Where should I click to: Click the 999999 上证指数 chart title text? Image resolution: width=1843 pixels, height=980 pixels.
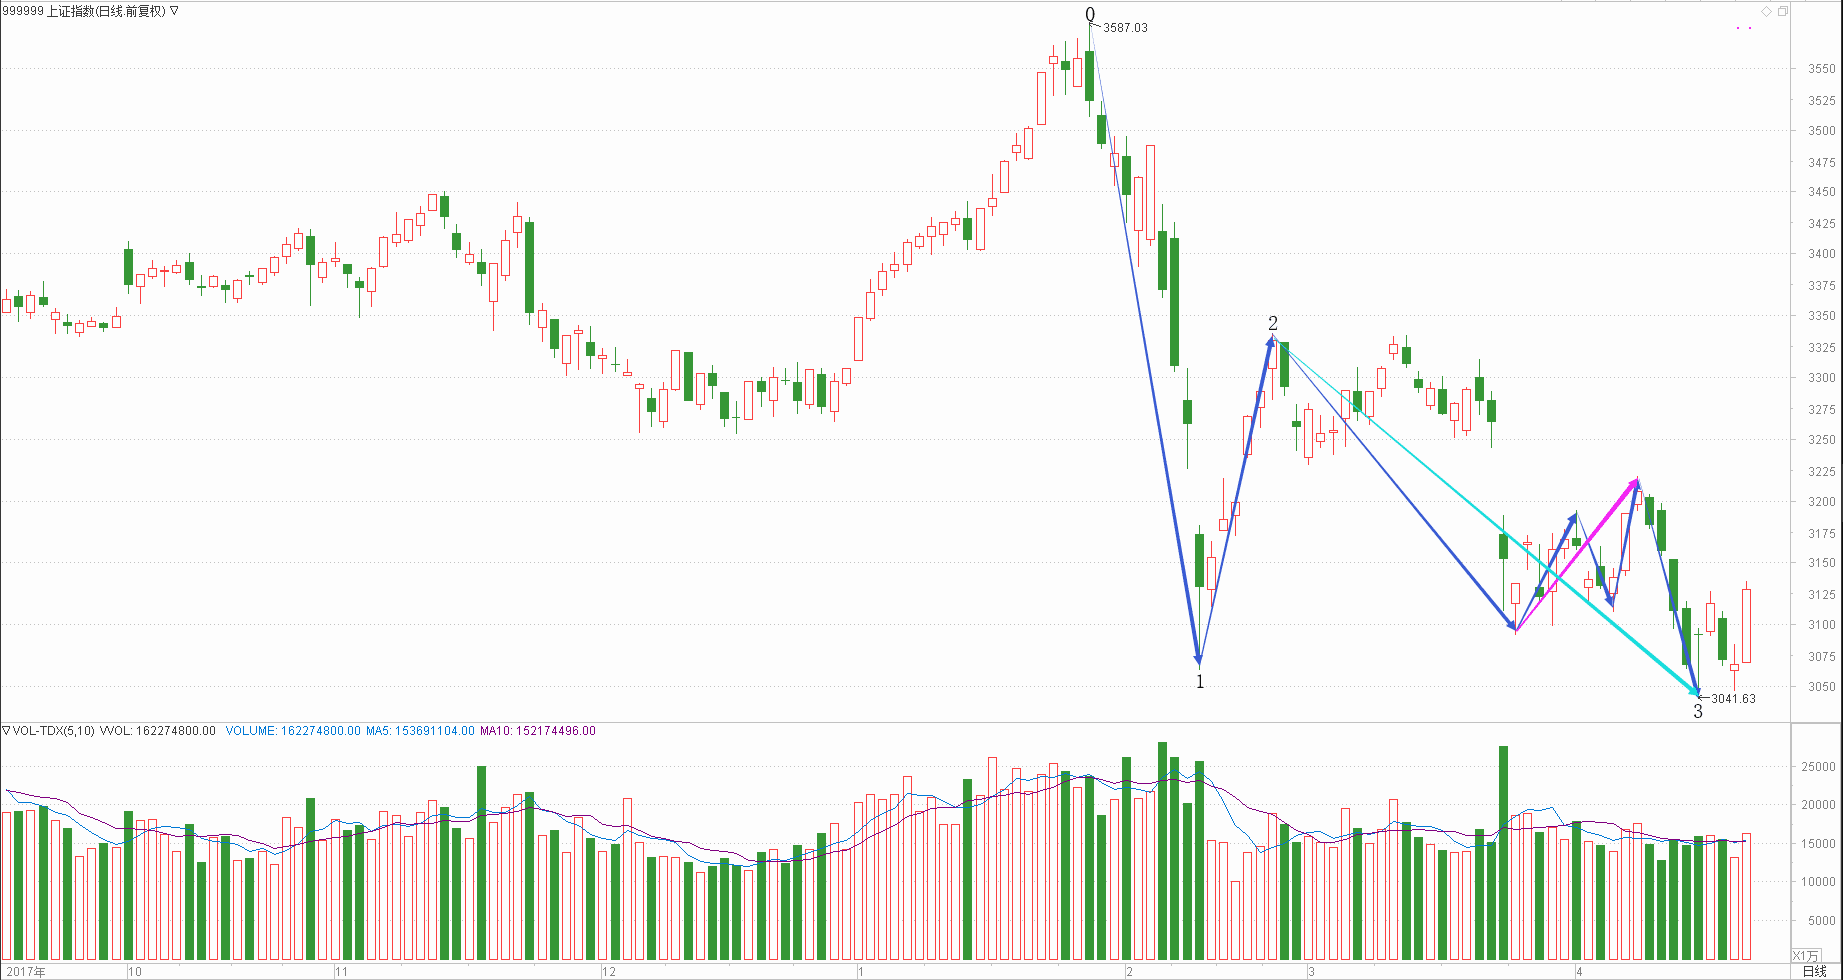pos(84,11)
